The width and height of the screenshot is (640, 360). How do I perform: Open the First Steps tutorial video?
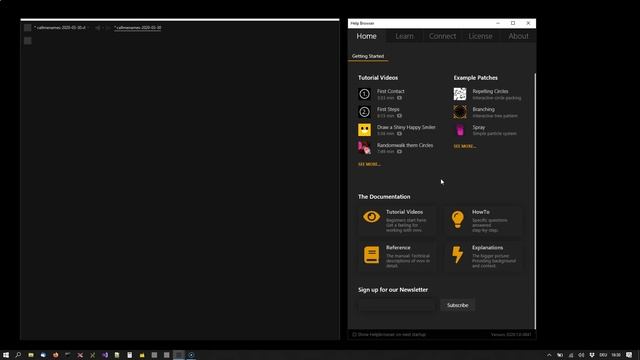pyautogui.click(x=364, y=112)
